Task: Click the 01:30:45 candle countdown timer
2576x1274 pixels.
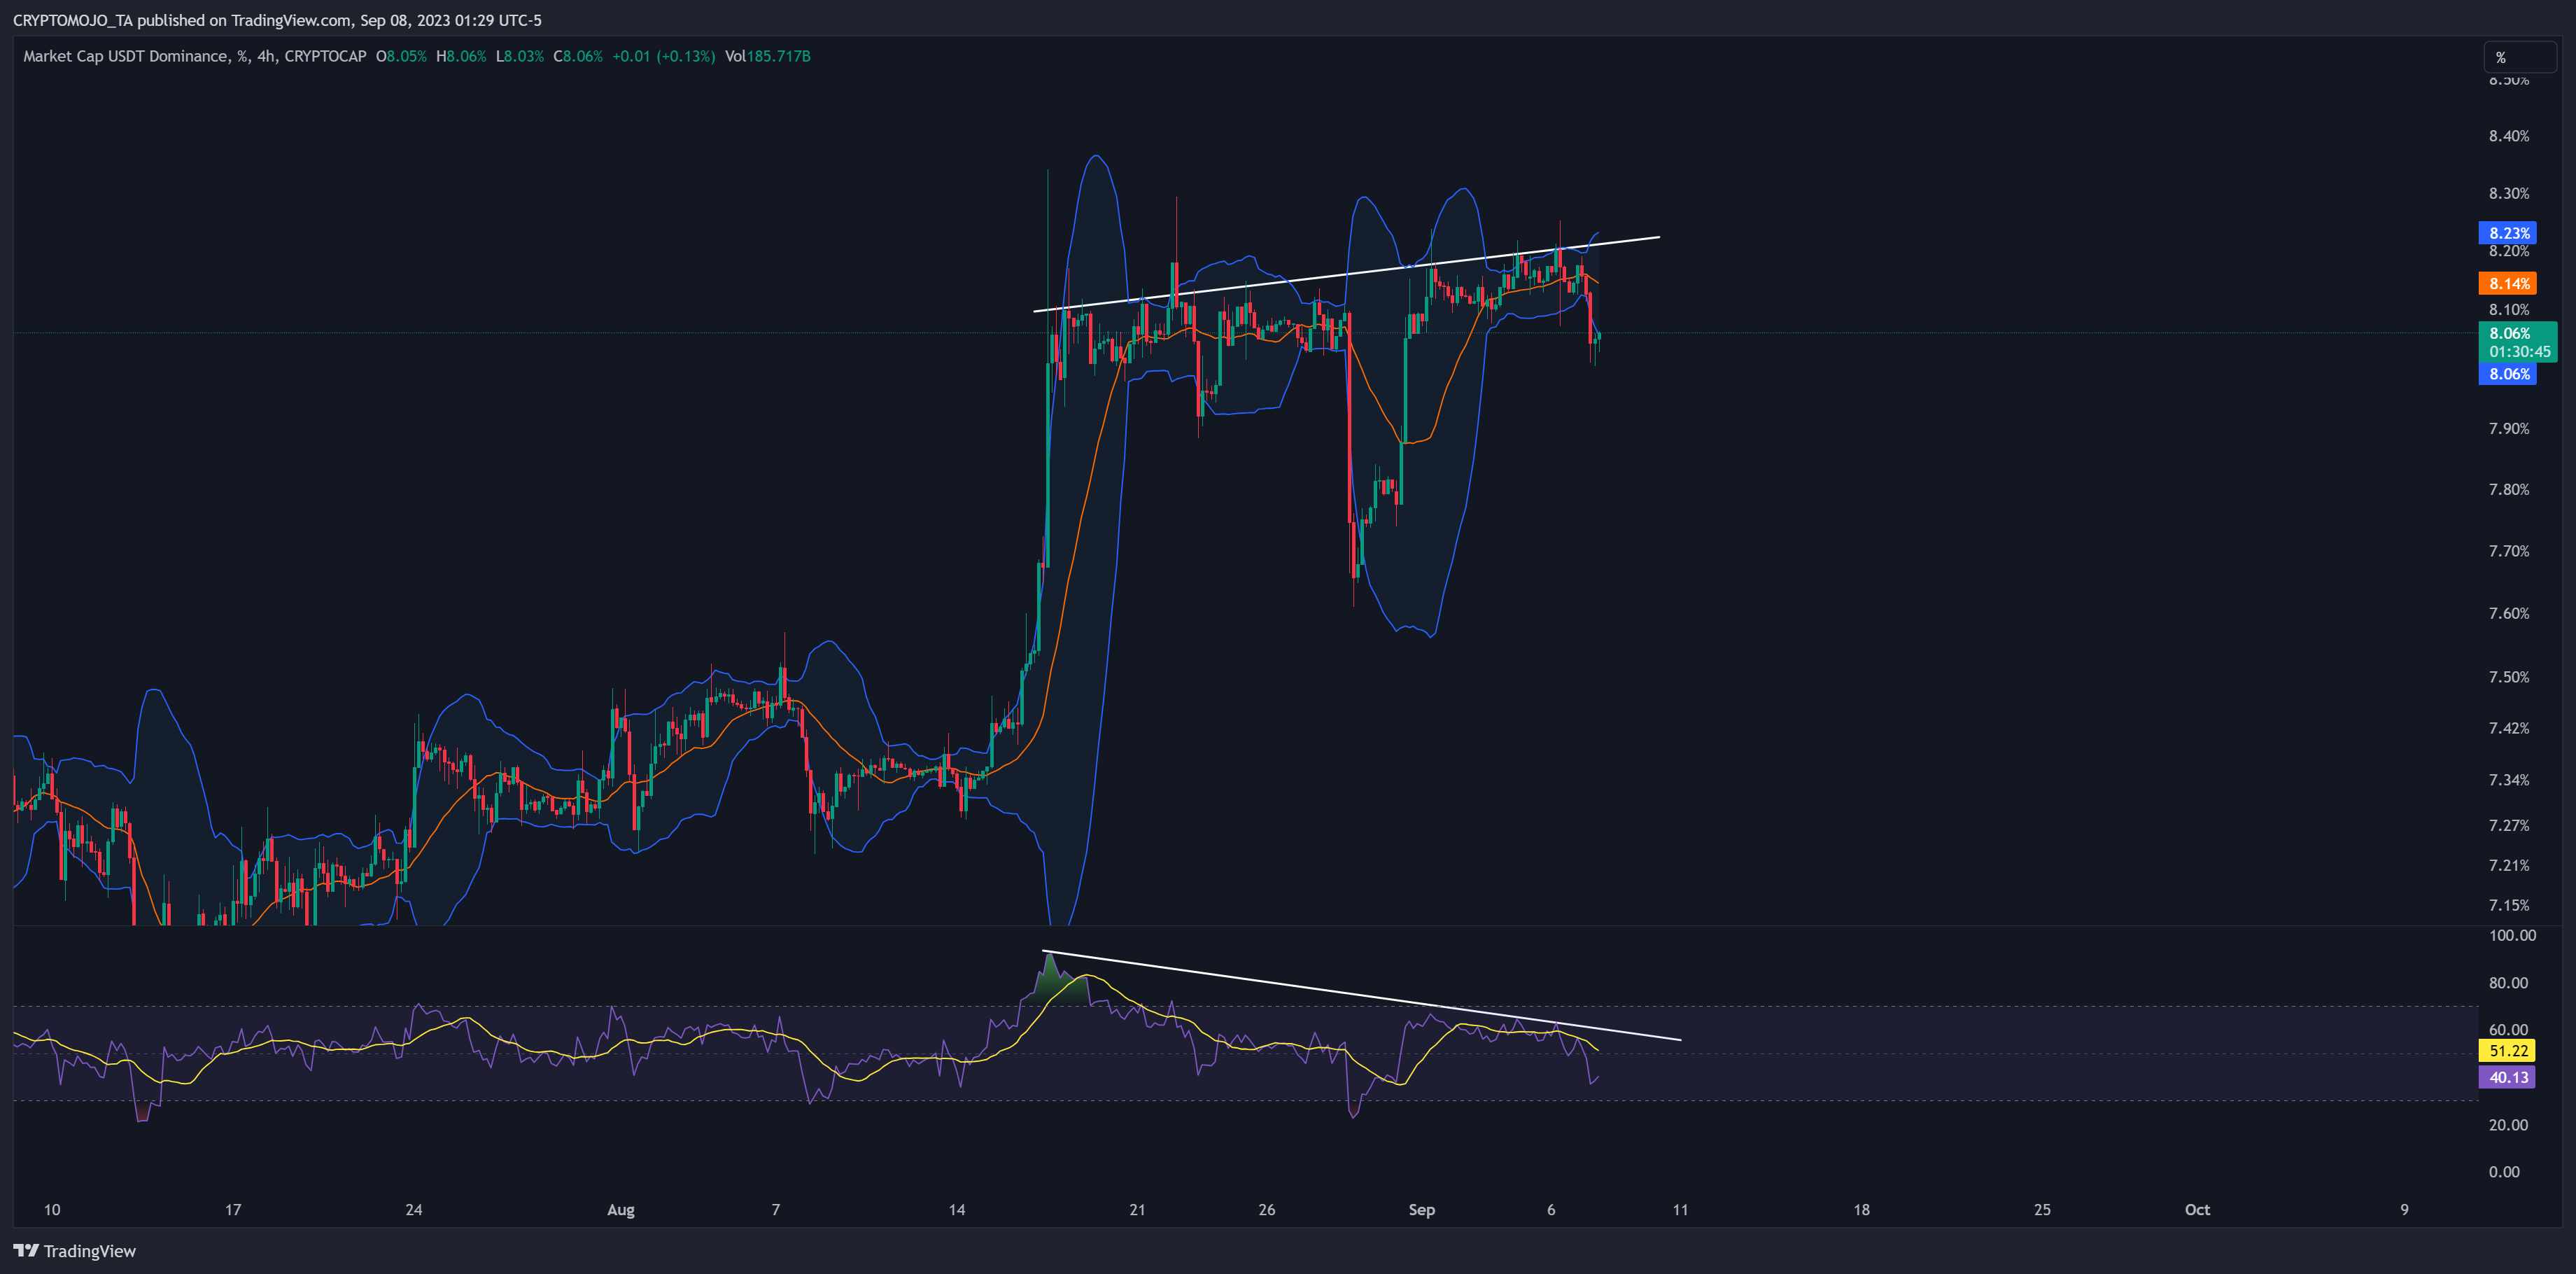Action: (x=2519, y=352)
